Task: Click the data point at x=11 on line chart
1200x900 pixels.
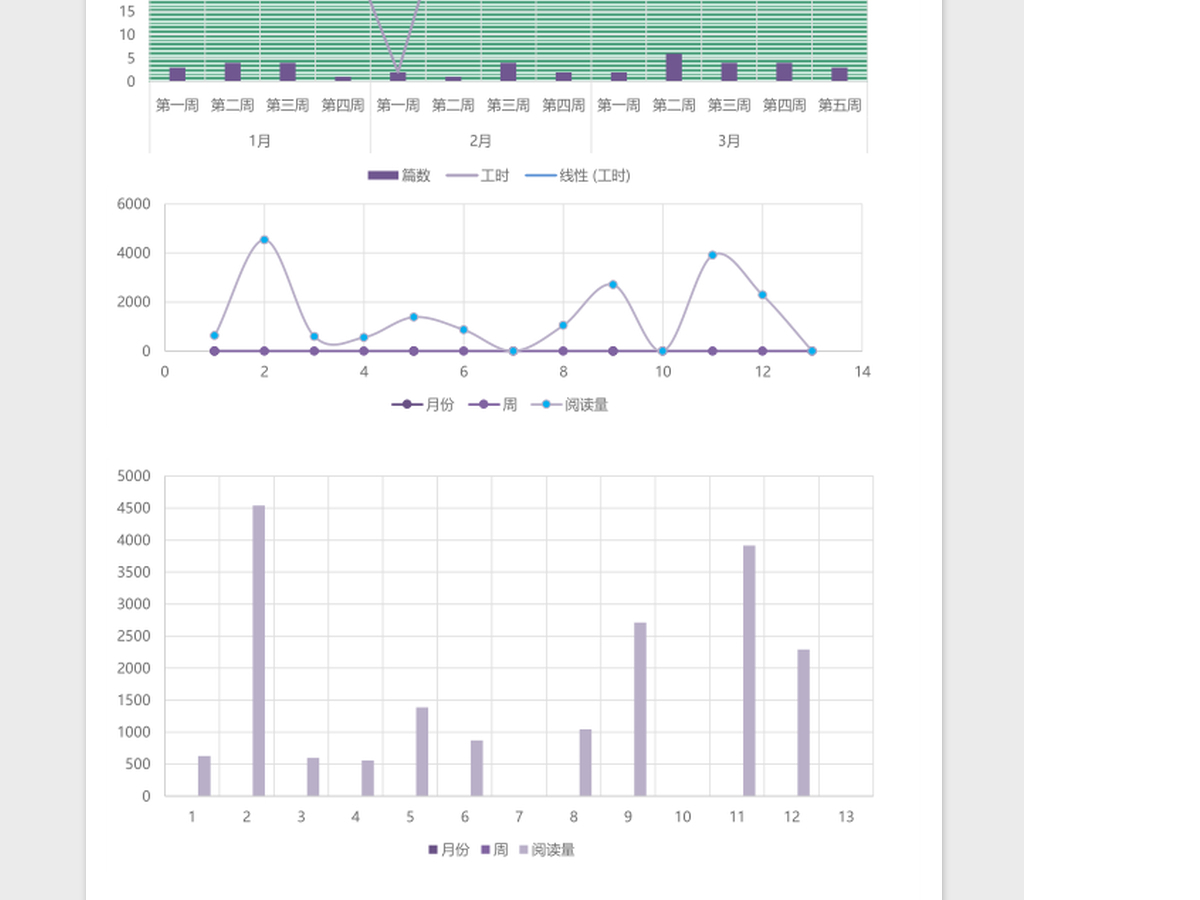Action: (x=713, y=255)
